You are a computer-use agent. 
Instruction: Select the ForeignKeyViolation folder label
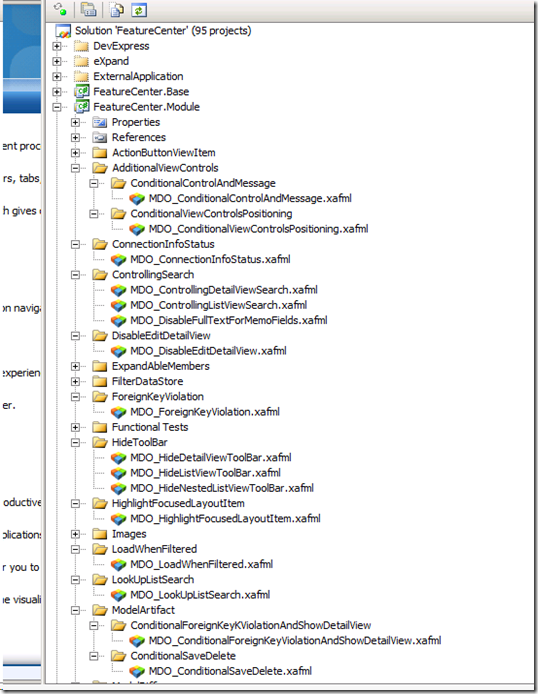(x=158, y=397)
